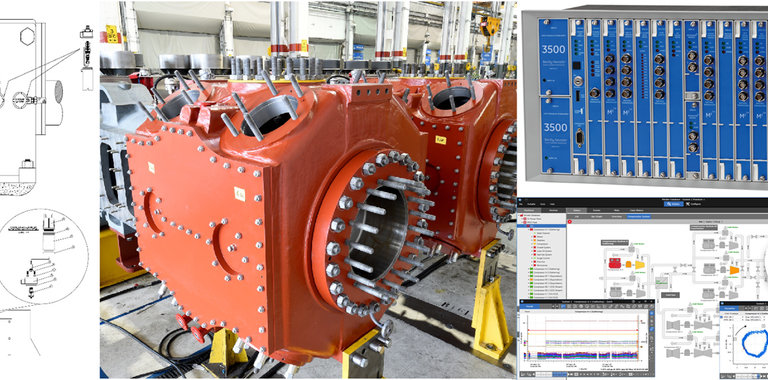Select the orange gearbox beside the red machine
This screenshot has height=380, width=768.
point(628,264)
